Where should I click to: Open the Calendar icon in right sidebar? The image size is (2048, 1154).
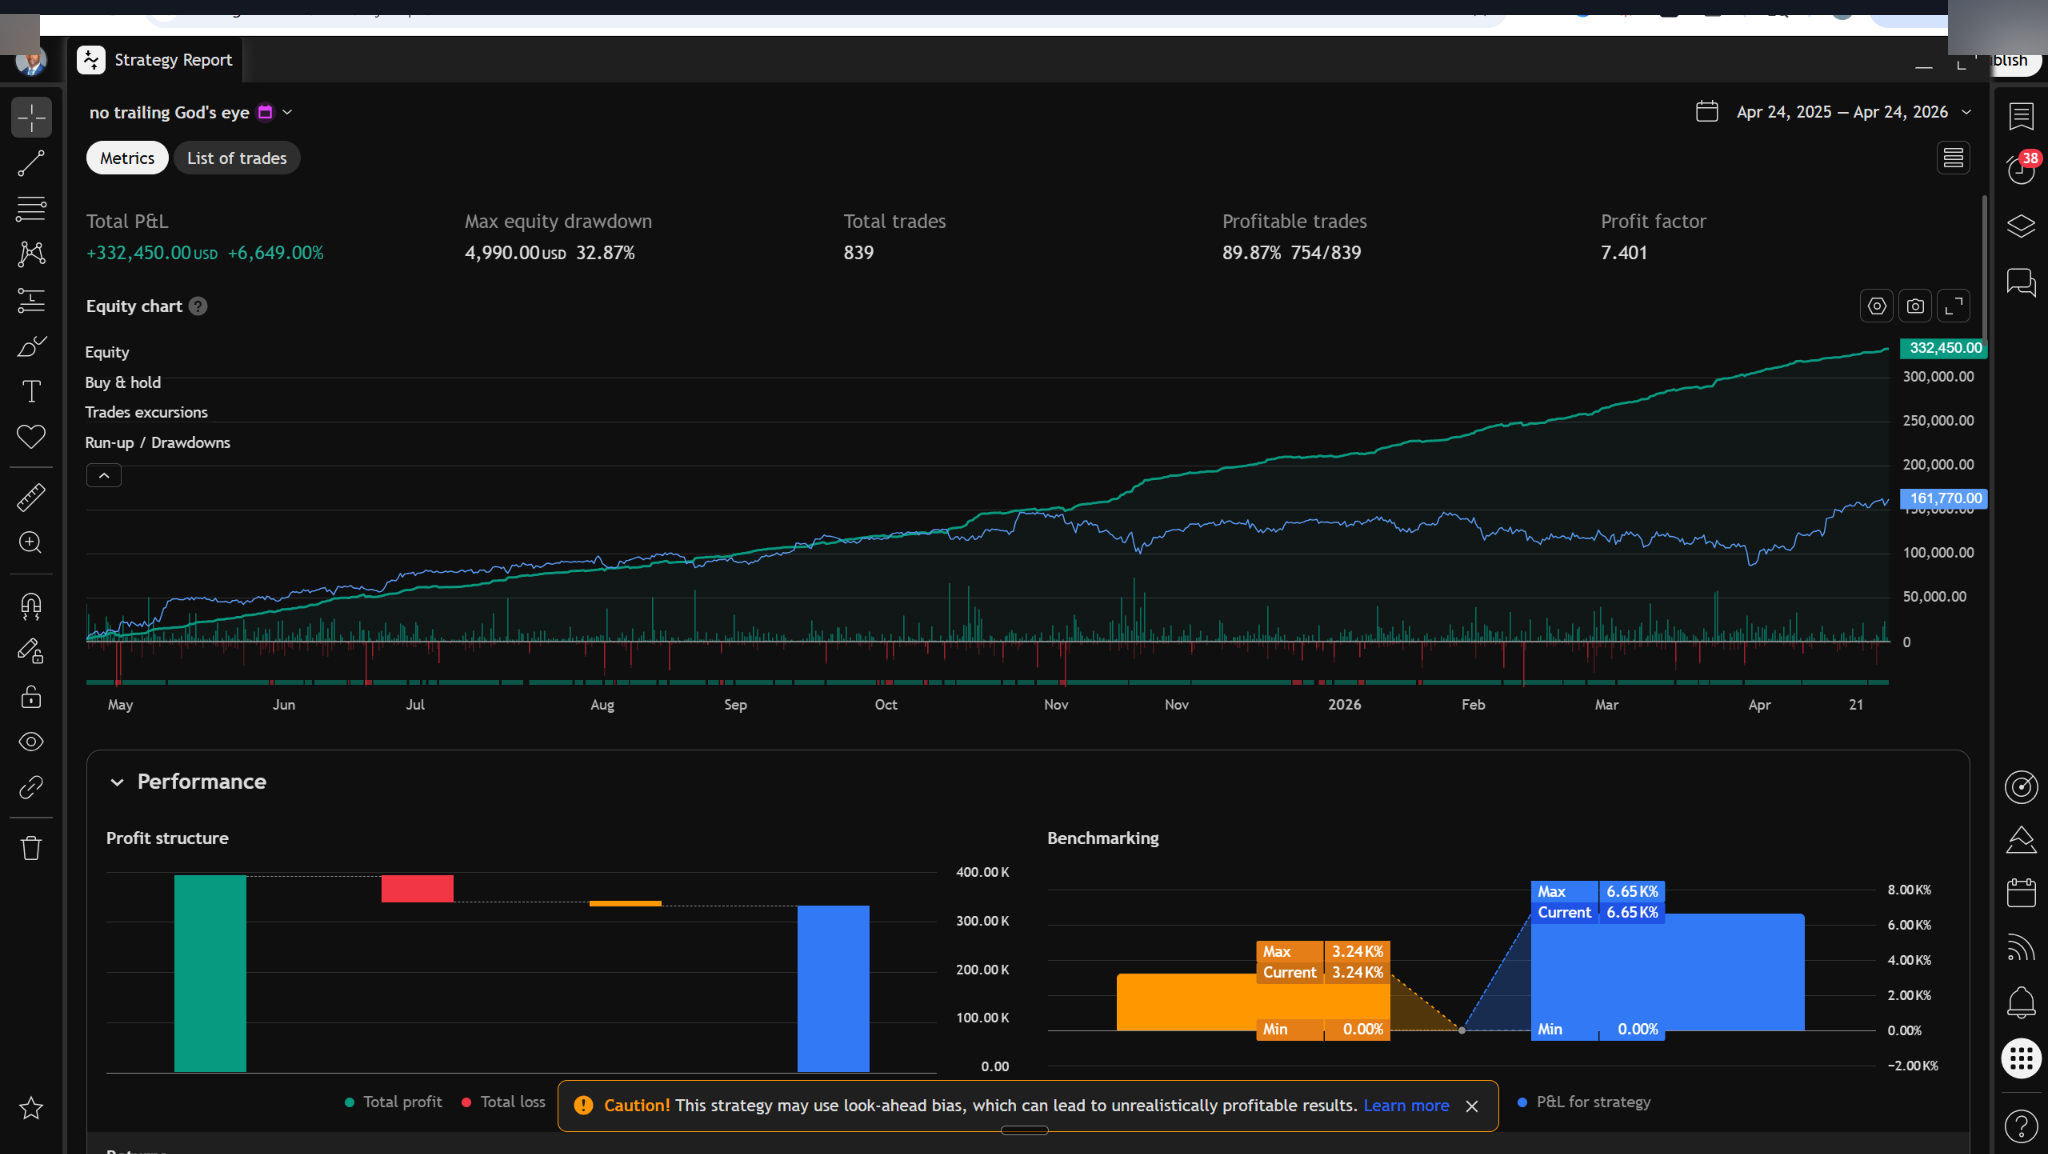pos(2021,892)
